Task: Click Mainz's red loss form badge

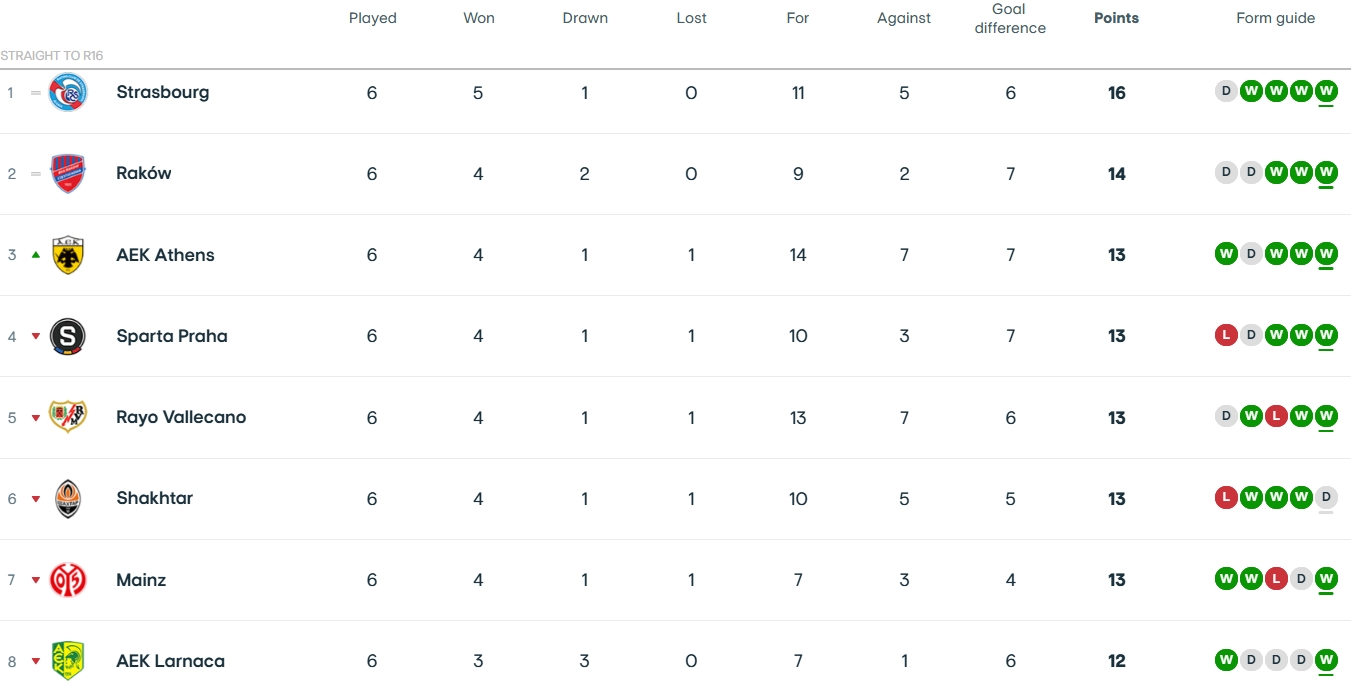Action: (x=1276, y=578)
